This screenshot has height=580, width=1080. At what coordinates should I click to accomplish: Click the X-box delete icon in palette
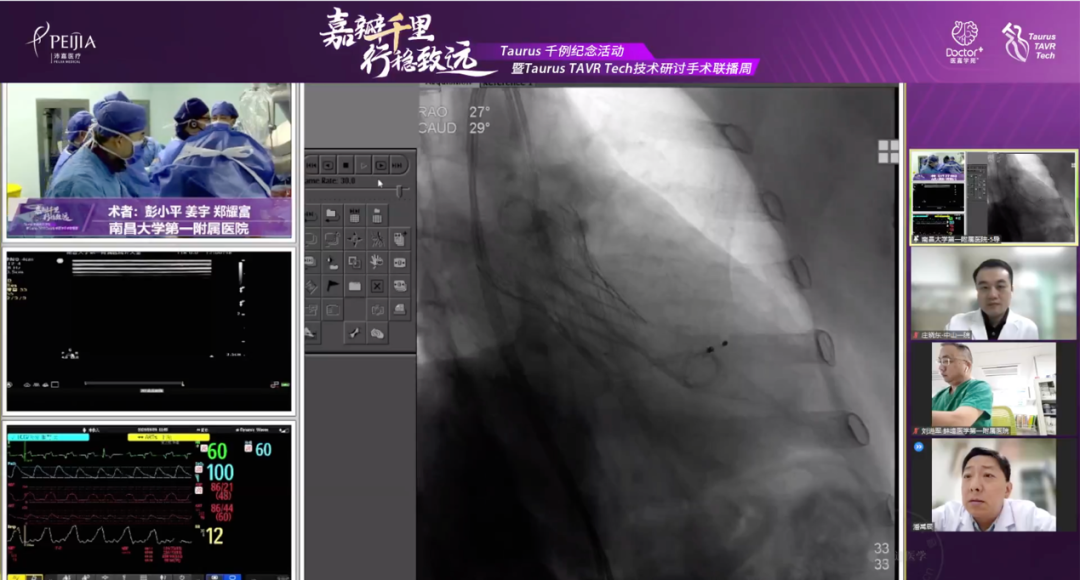point(377,286)
